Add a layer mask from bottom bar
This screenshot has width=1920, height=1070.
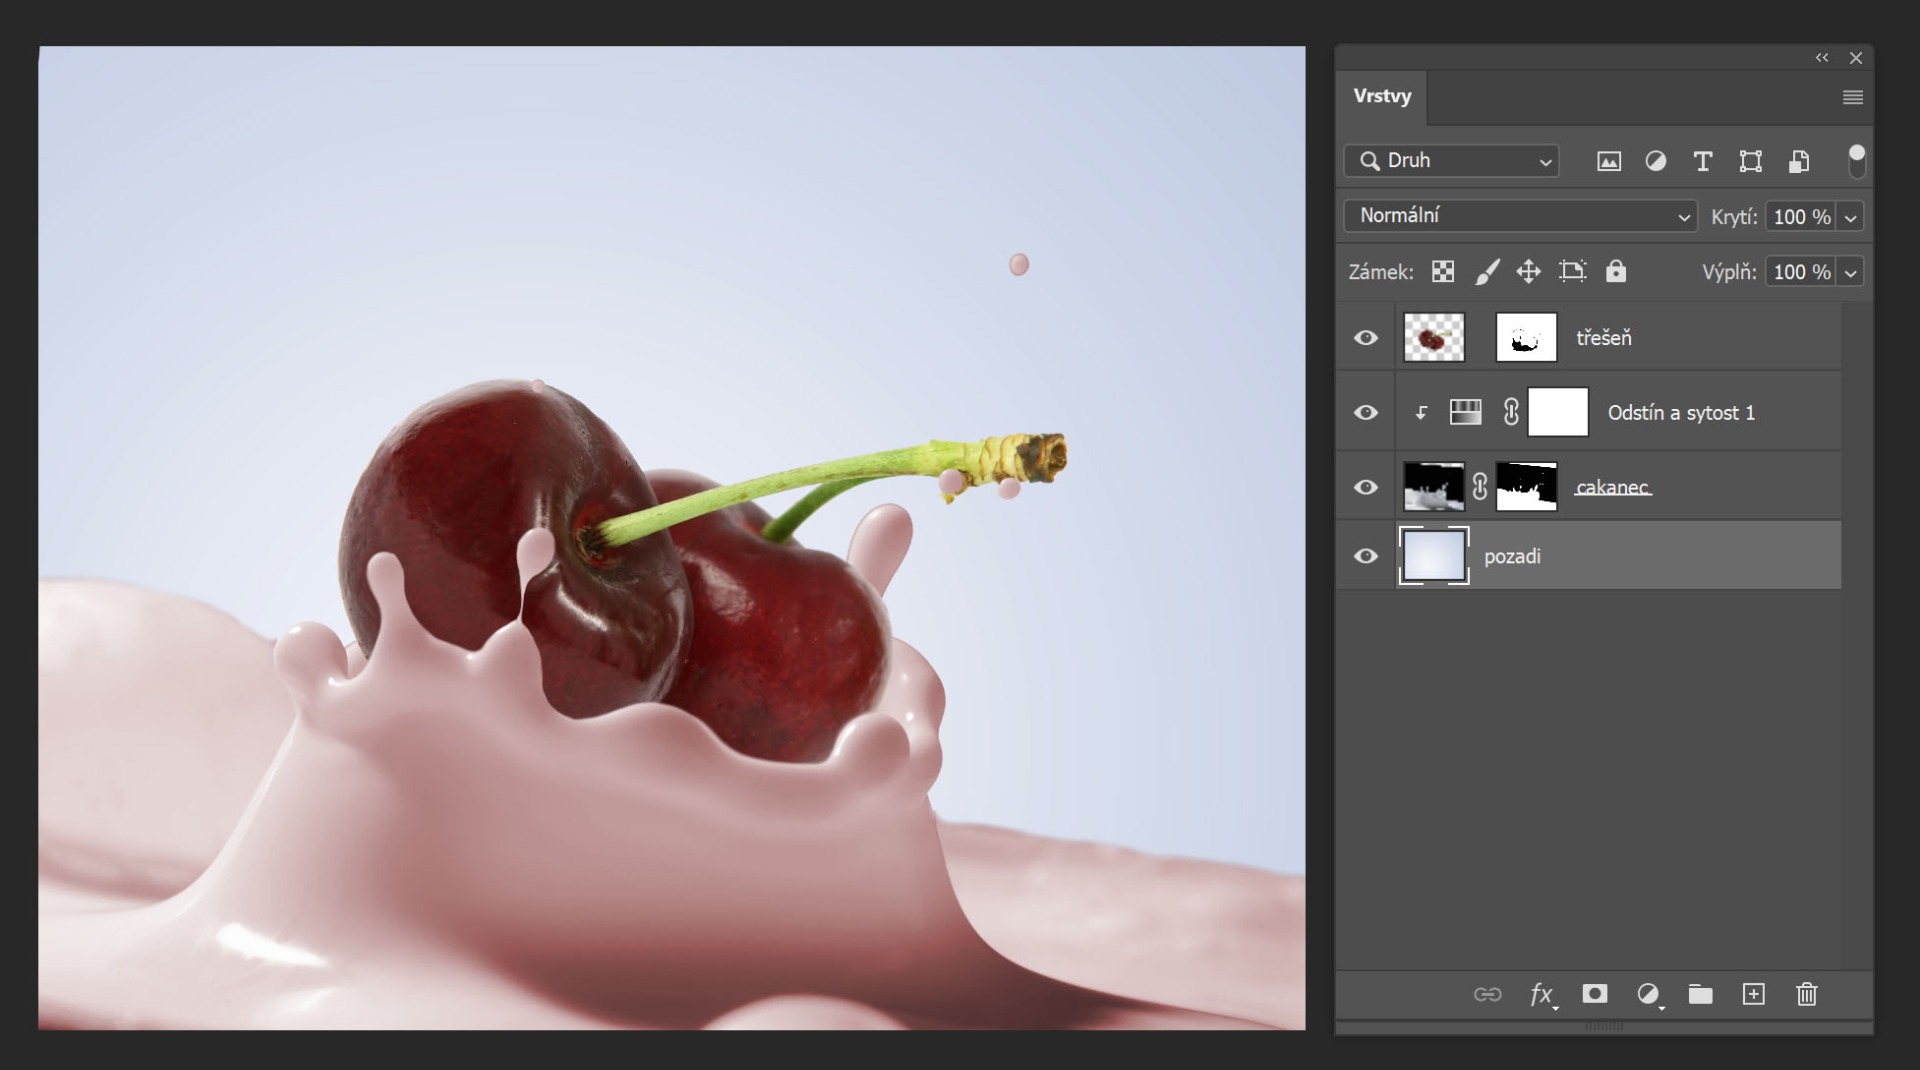pos(1594,994)
